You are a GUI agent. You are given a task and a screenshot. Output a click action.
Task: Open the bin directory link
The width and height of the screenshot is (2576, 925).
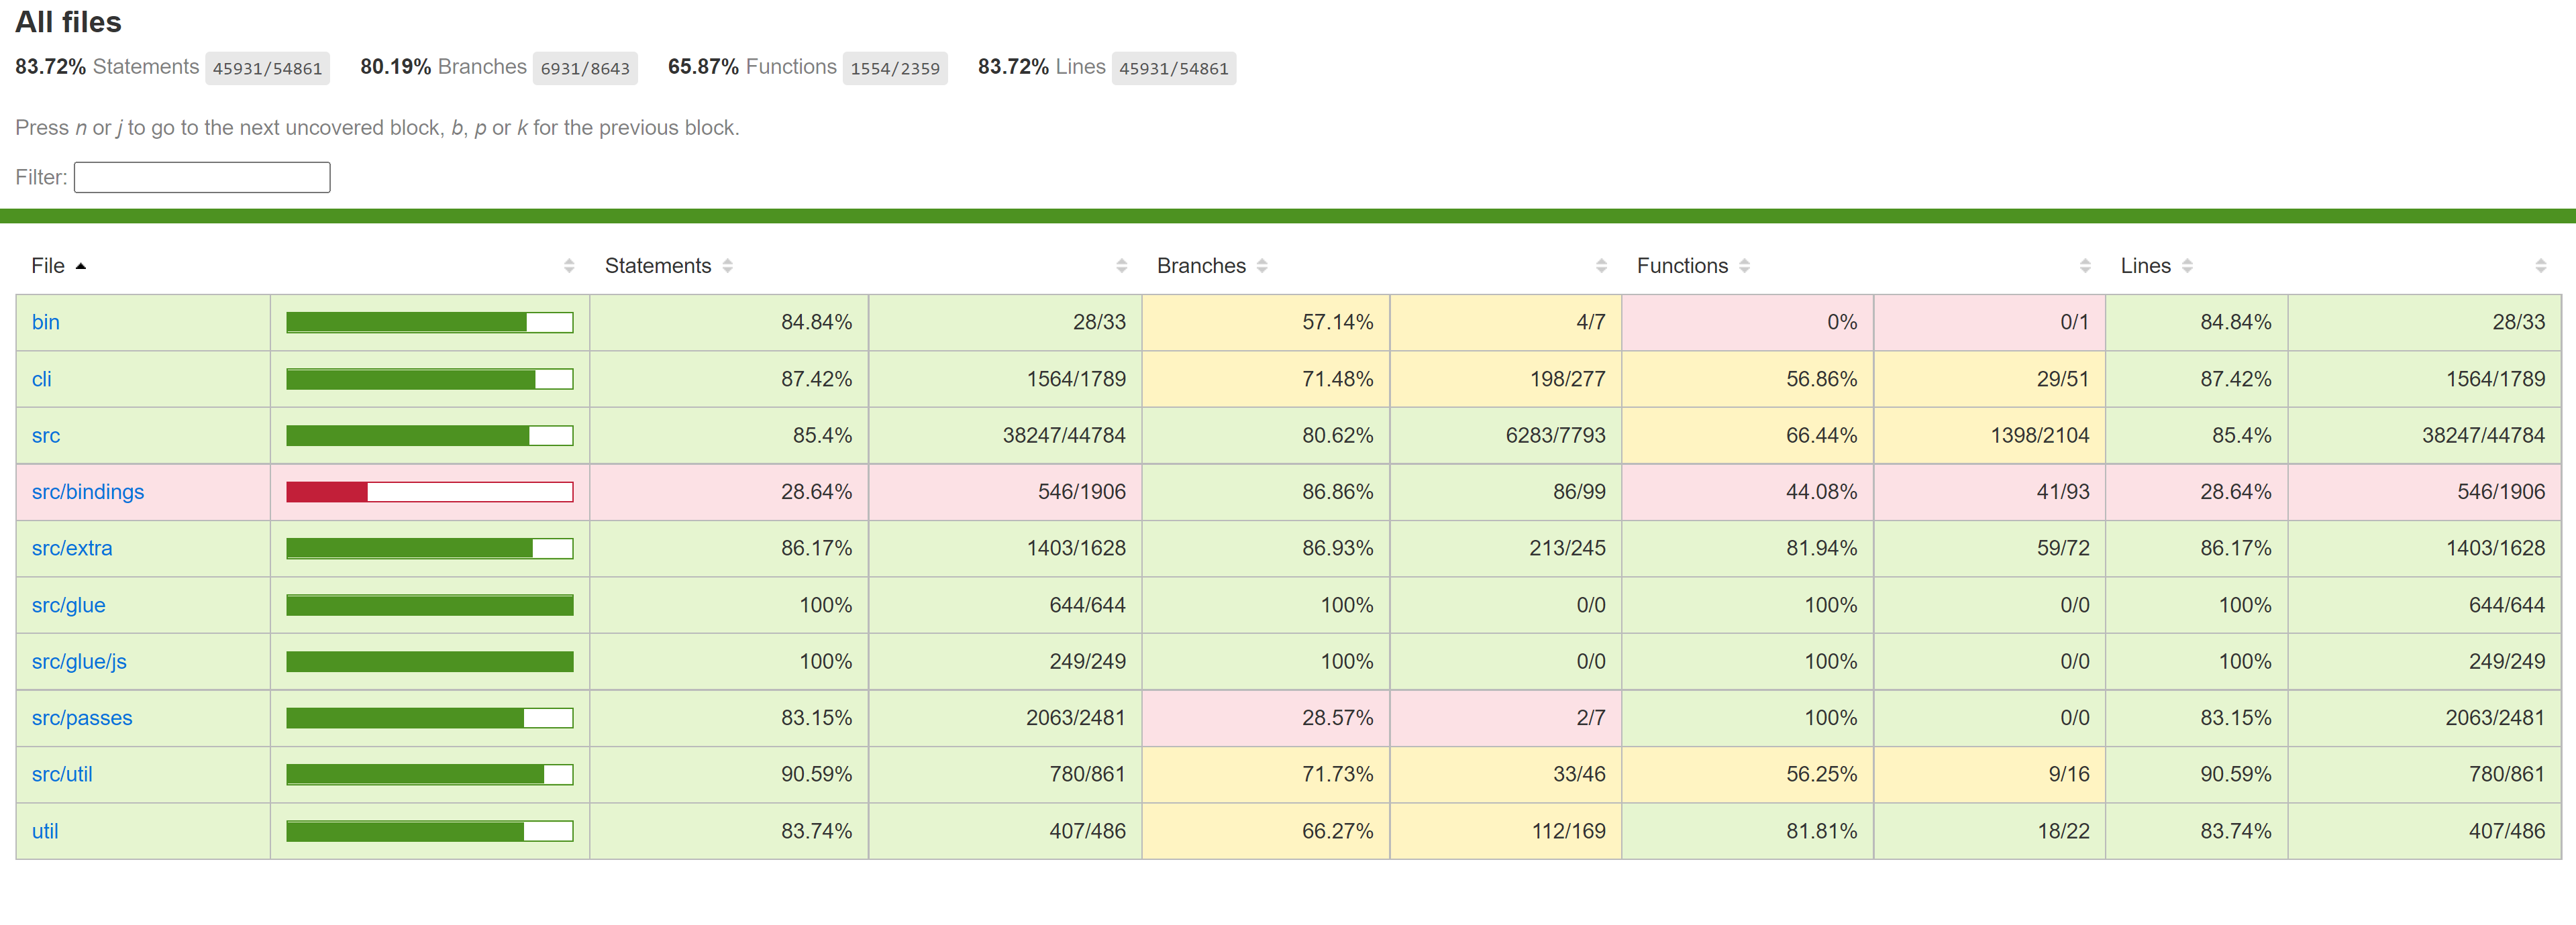(x=46, y=322)
